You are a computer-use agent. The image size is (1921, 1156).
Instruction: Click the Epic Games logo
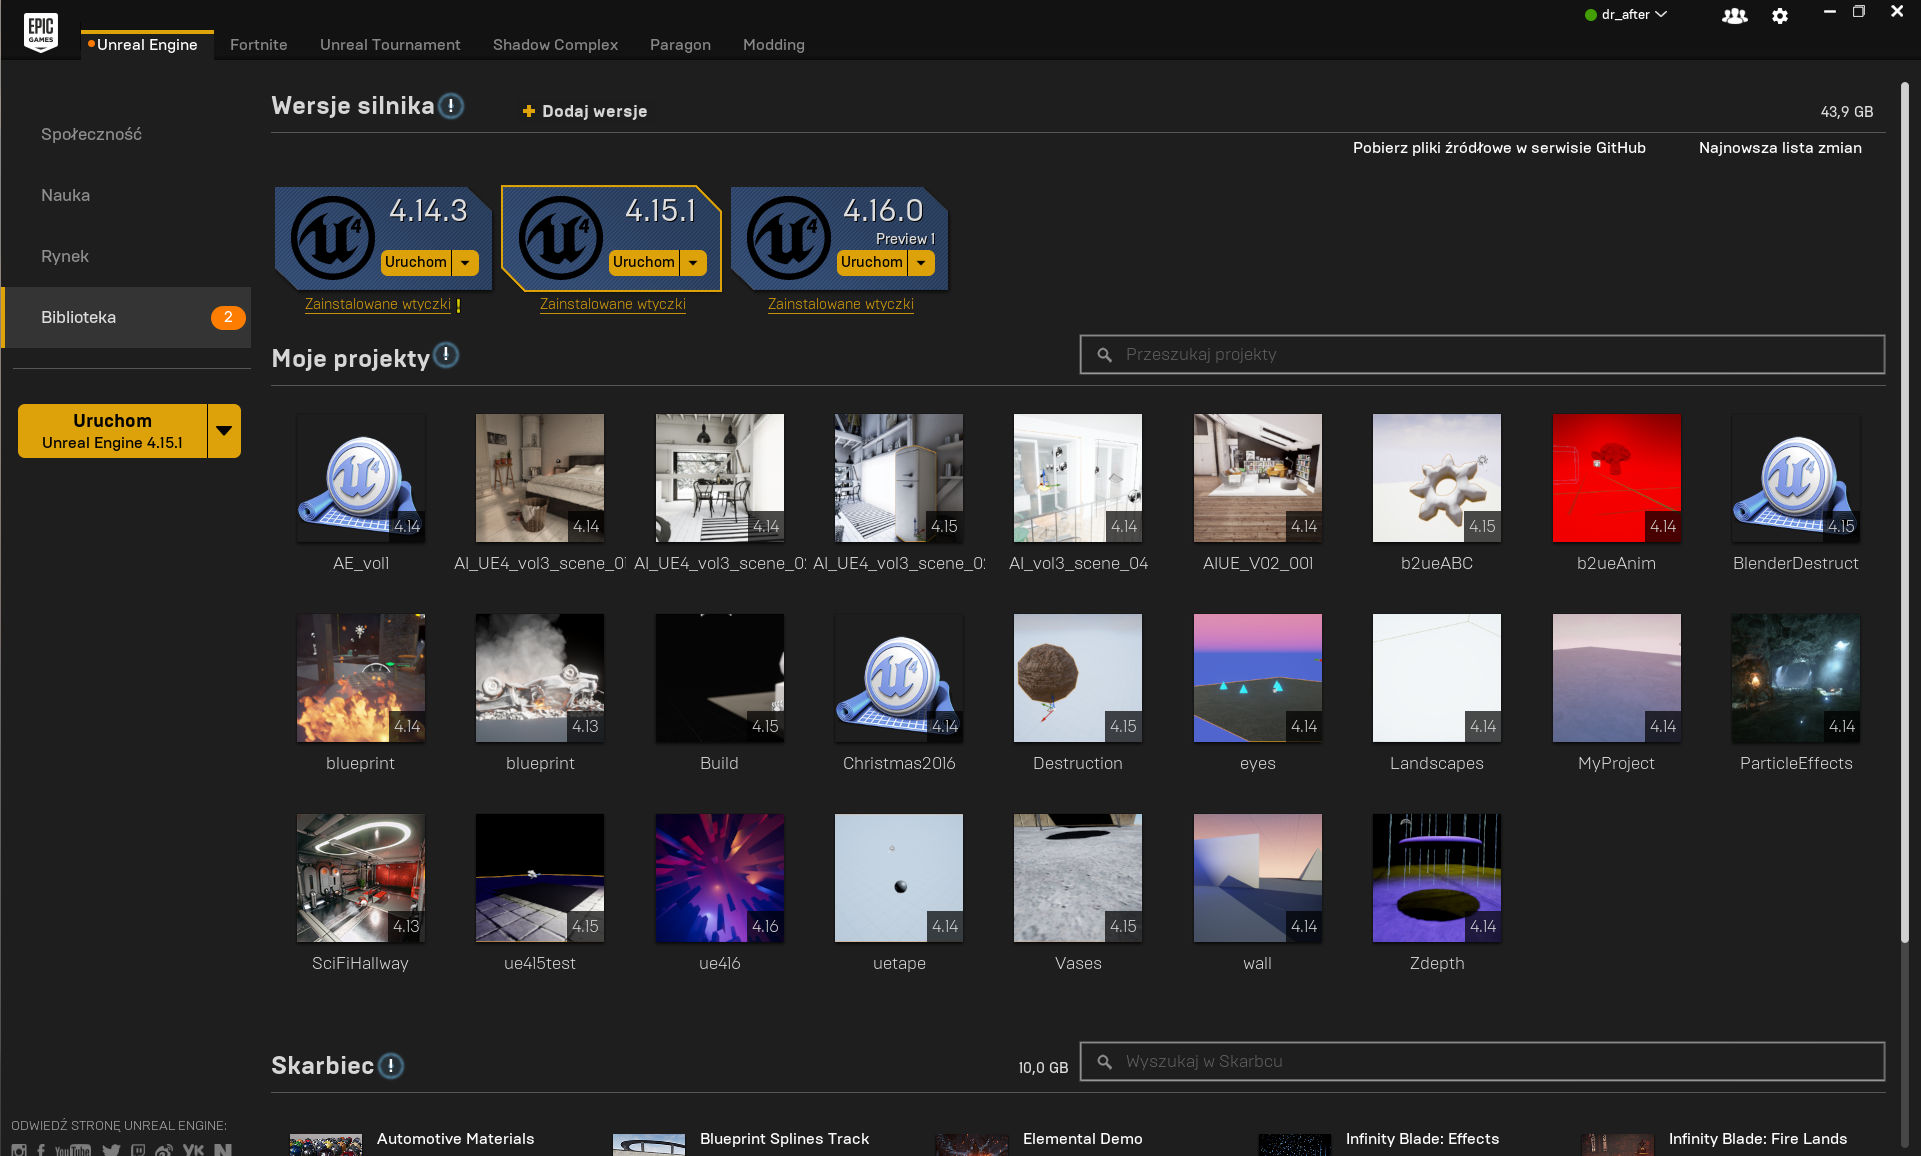pos(41,31)
